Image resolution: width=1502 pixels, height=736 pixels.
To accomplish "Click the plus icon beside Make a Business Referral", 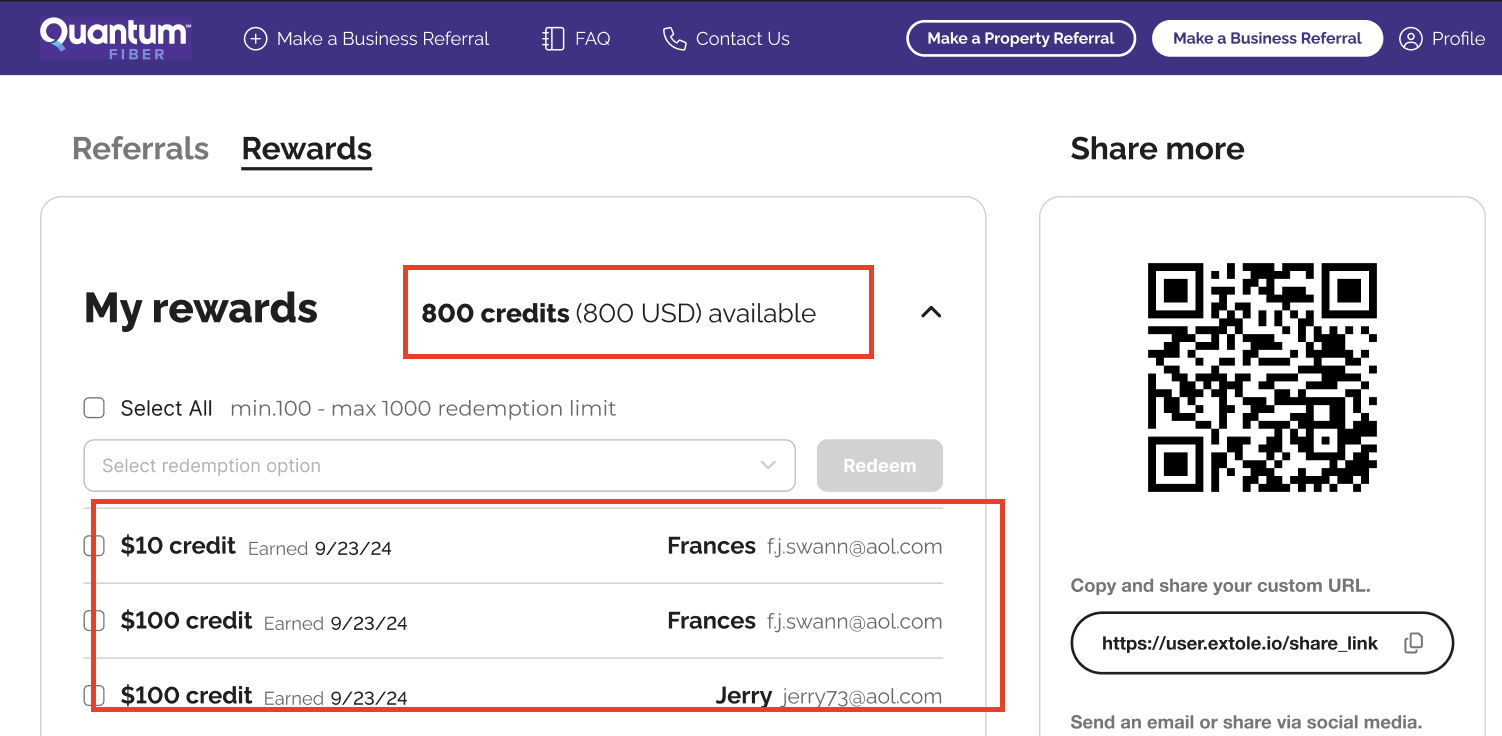I will click(x=255, y=38).
